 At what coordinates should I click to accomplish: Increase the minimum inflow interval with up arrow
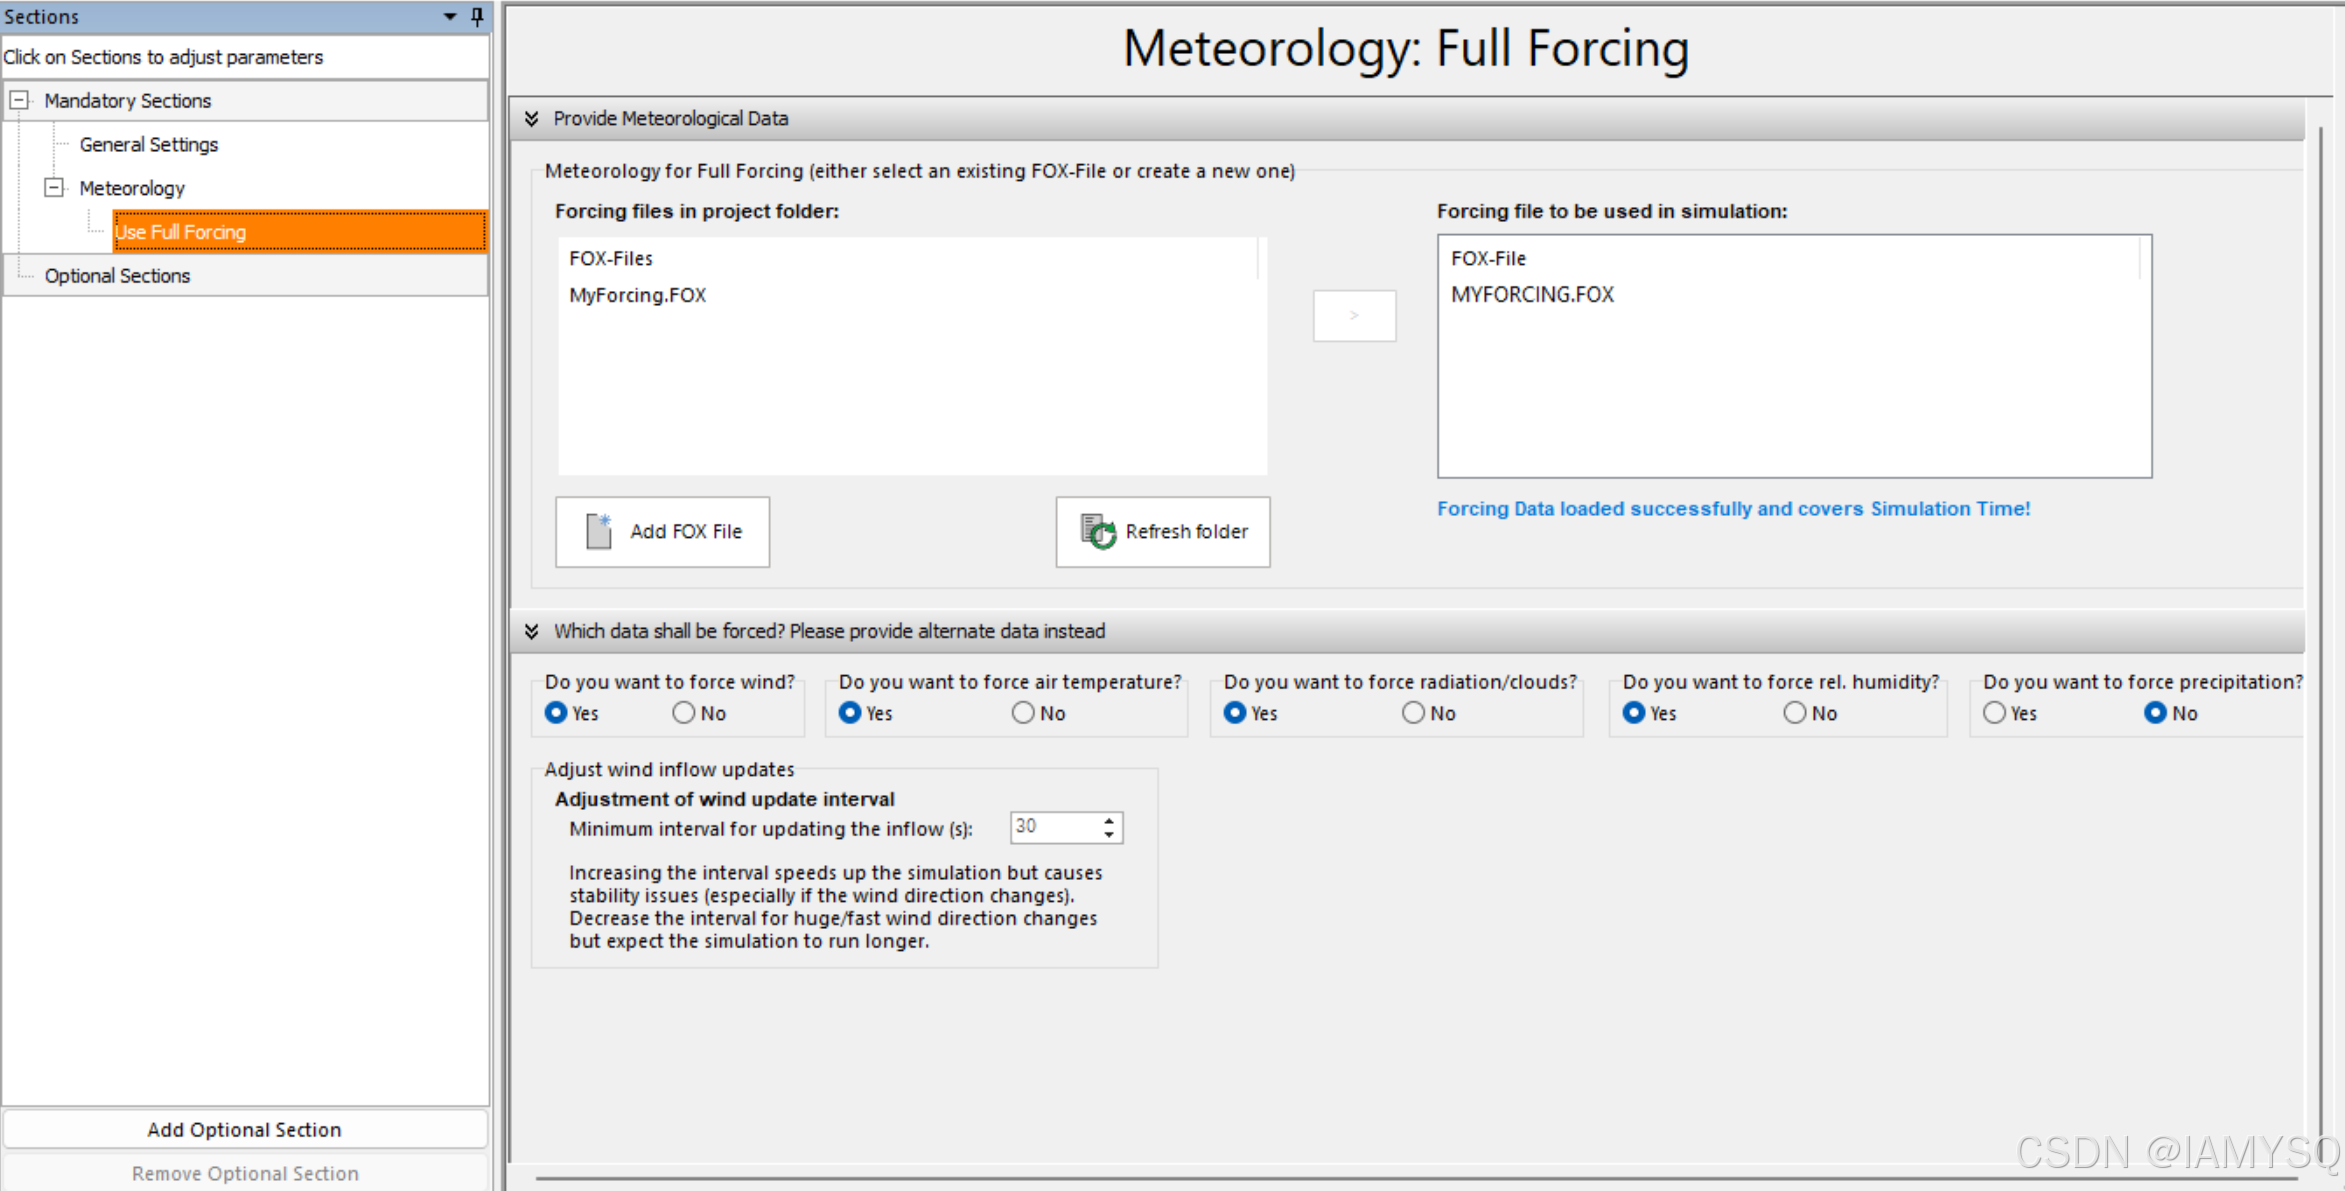1109,821
